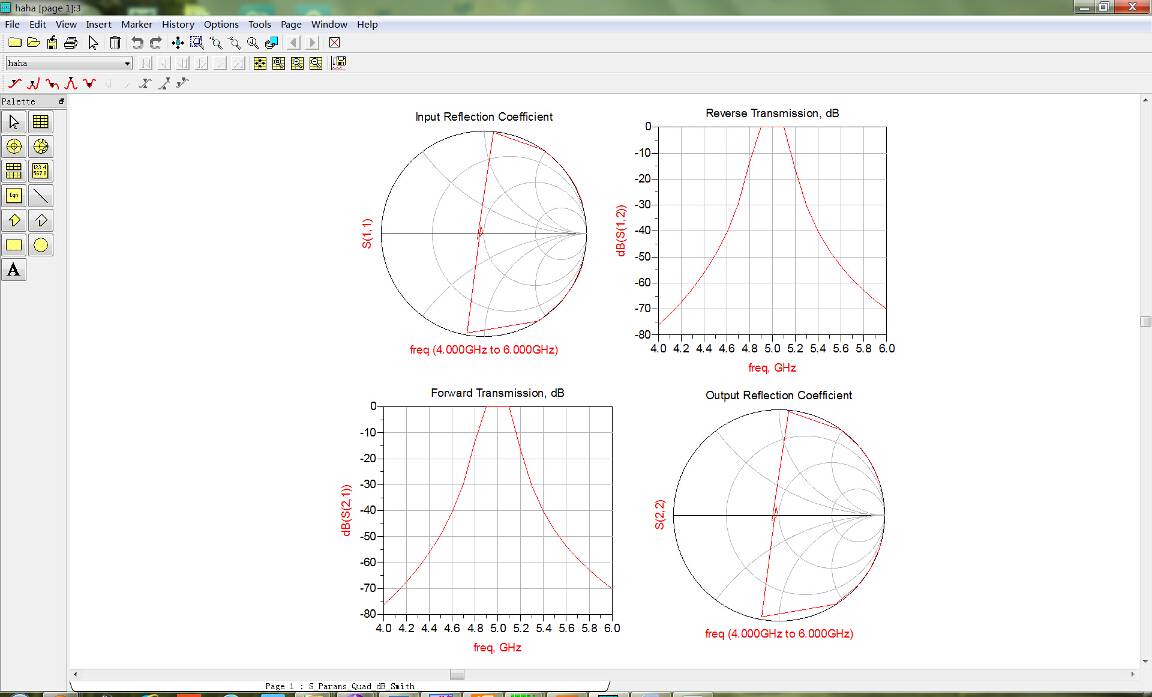Select the stacked plot palette item

tap(13, 170)
